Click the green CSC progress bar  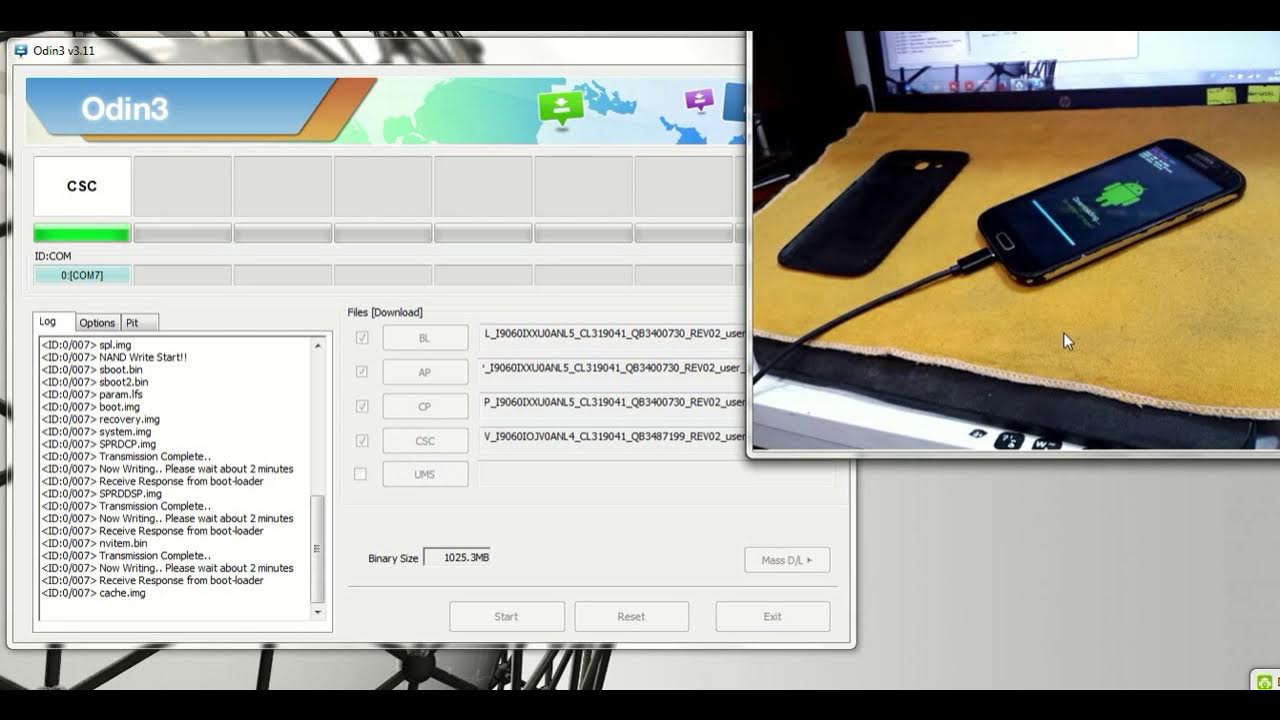(x=82, y=233)
